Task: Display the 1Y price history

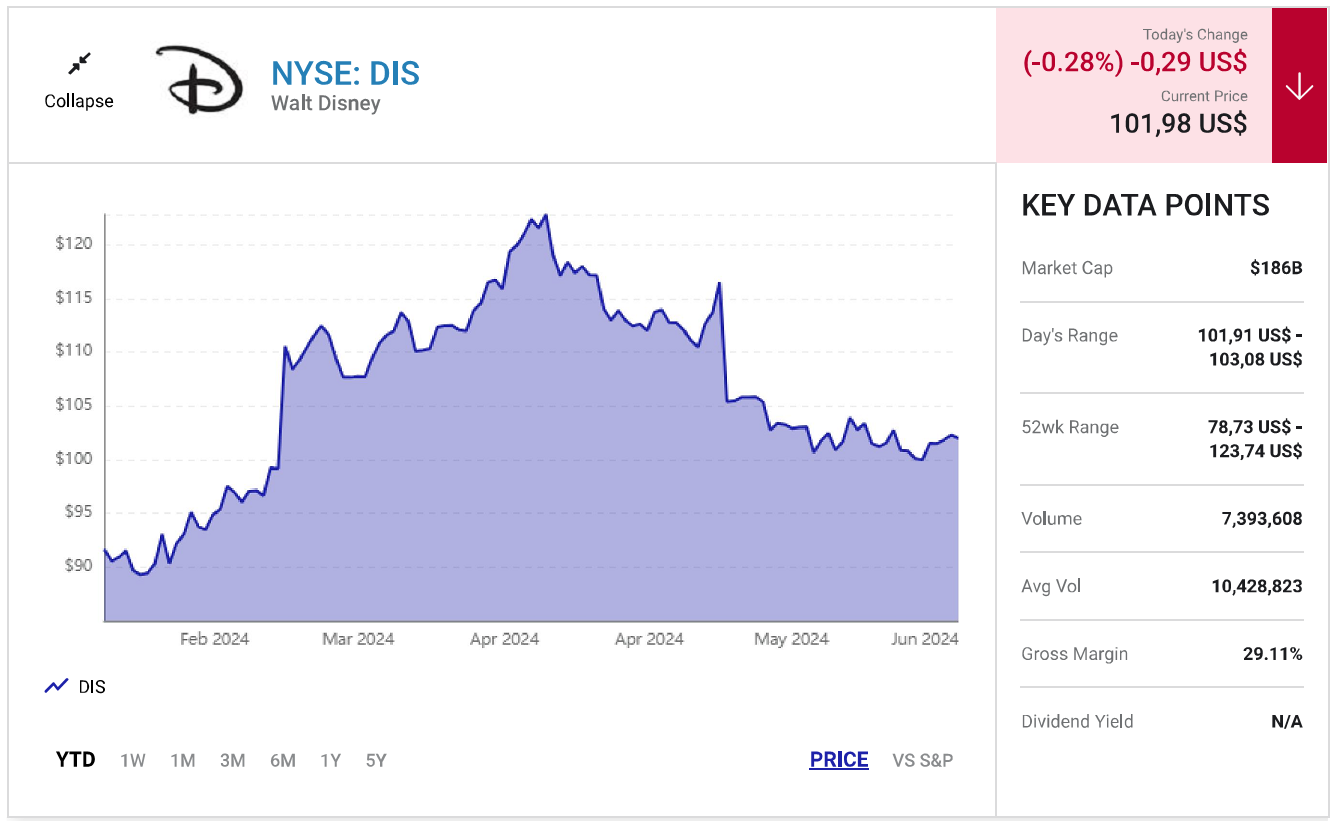Action: coord(330,760)
